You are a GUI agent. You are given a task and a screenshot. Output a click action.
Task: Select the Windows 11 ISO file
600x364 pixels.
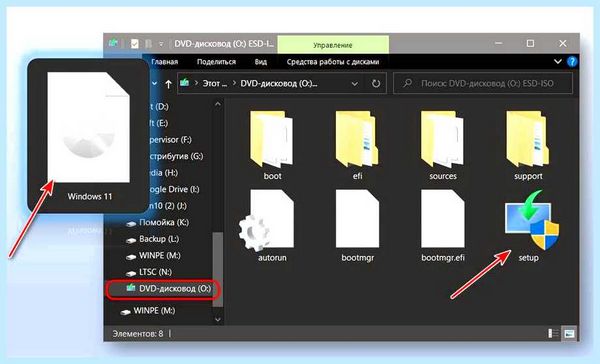tap(89, 136)
